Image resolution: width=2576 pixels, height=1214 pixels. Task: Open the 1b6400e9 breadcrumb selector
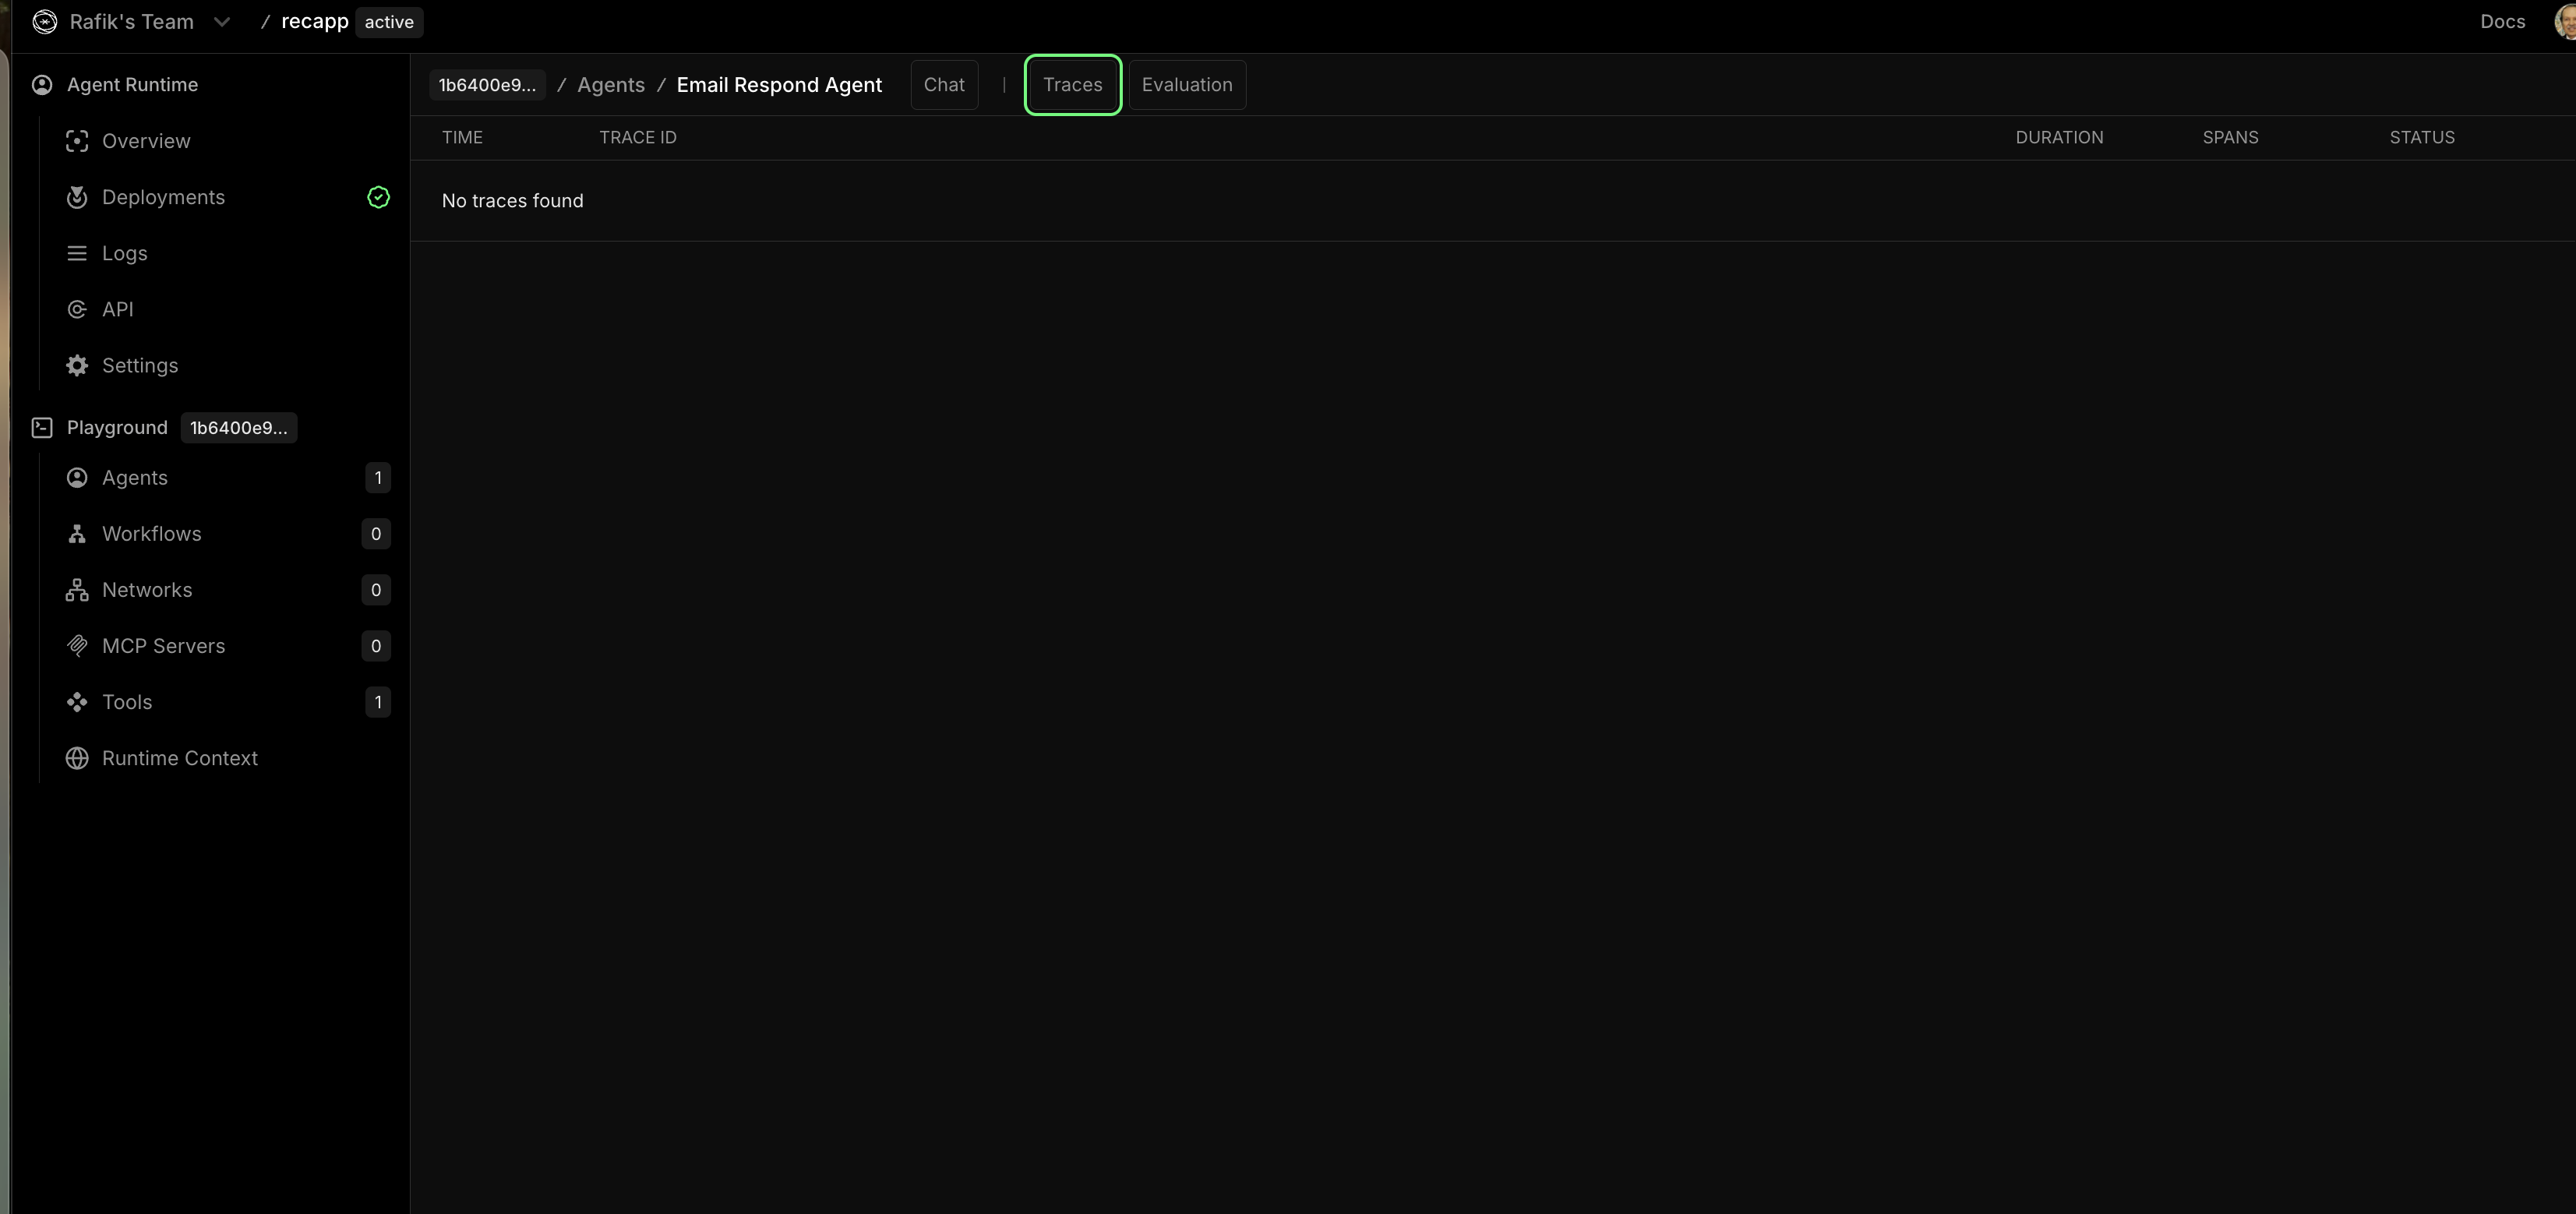[x=487, y=85]
